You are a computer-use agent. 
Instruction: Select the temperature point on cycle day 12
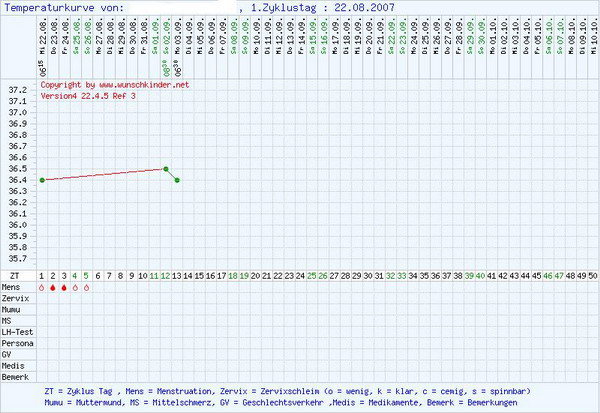click(166, 169)
